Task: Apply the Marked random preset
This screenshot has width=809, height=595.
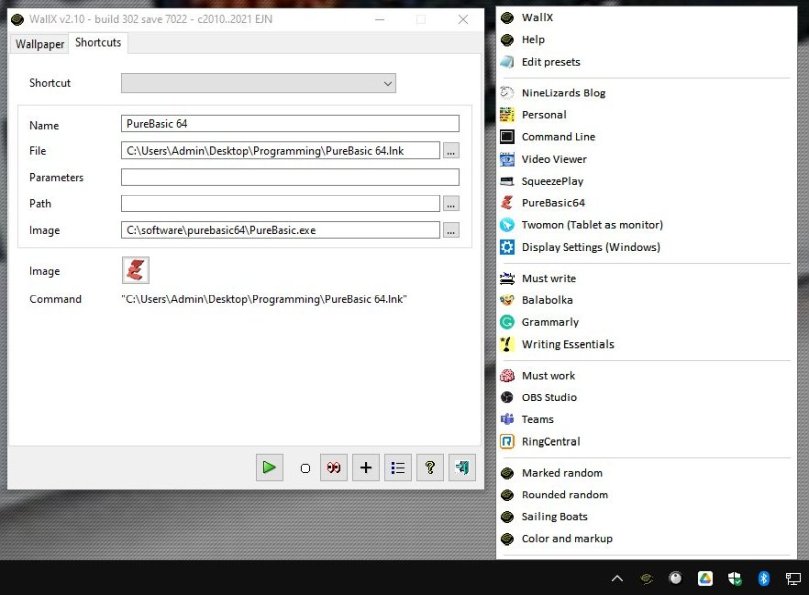Action: [x=646, y=473]
